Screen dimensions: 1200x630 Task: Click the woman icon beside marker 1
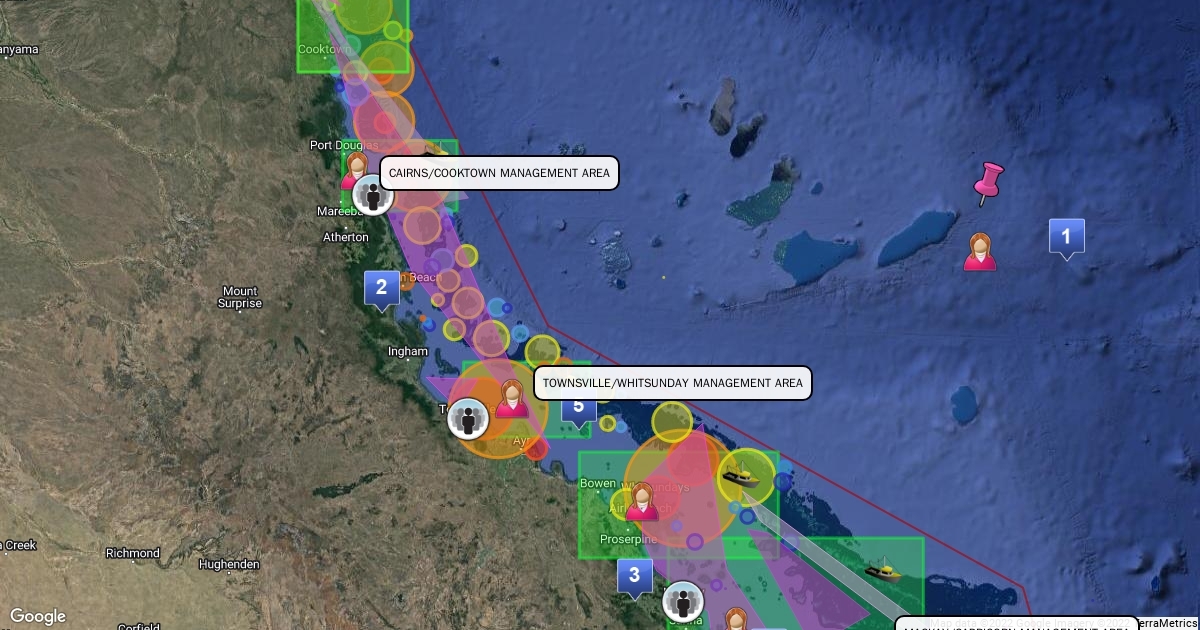tap(980, 252)
